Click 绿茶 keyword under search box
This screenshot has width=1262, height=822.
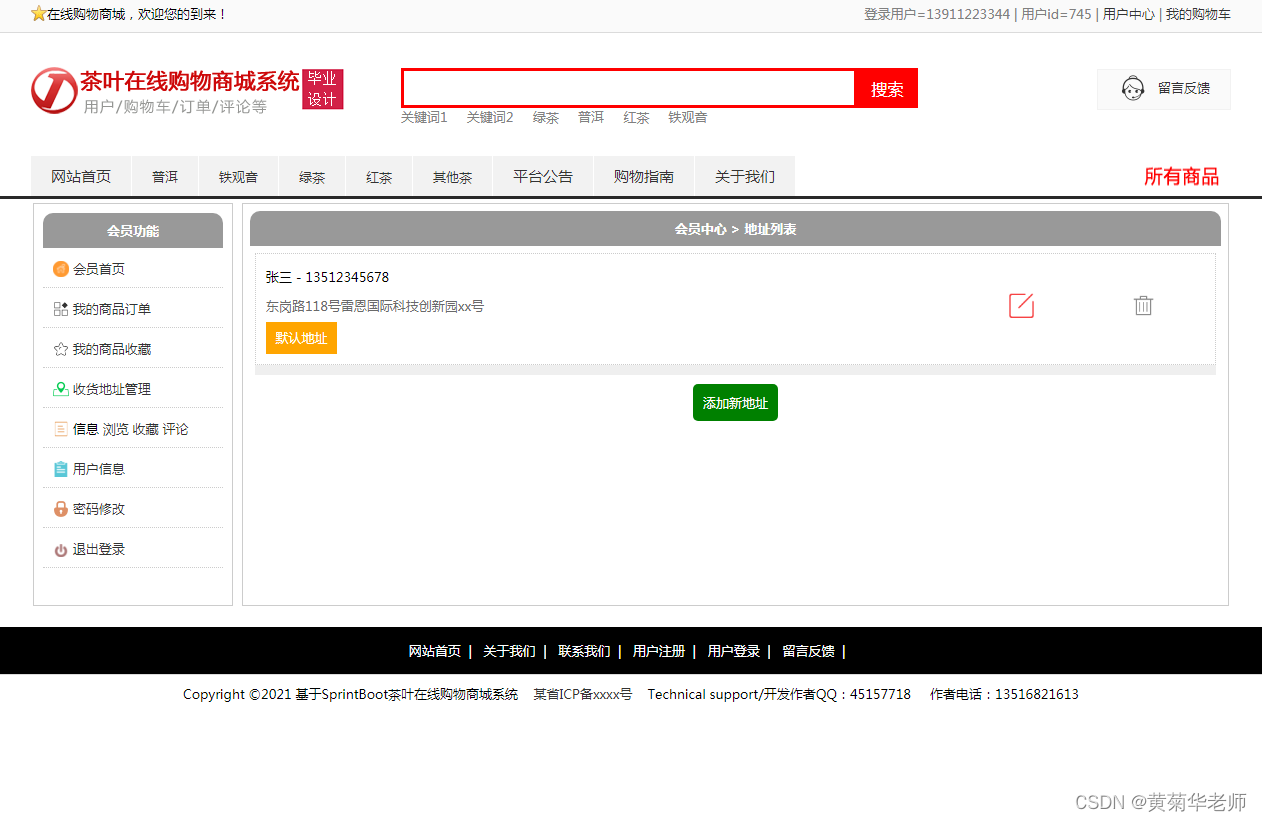(x=546, y=117)
